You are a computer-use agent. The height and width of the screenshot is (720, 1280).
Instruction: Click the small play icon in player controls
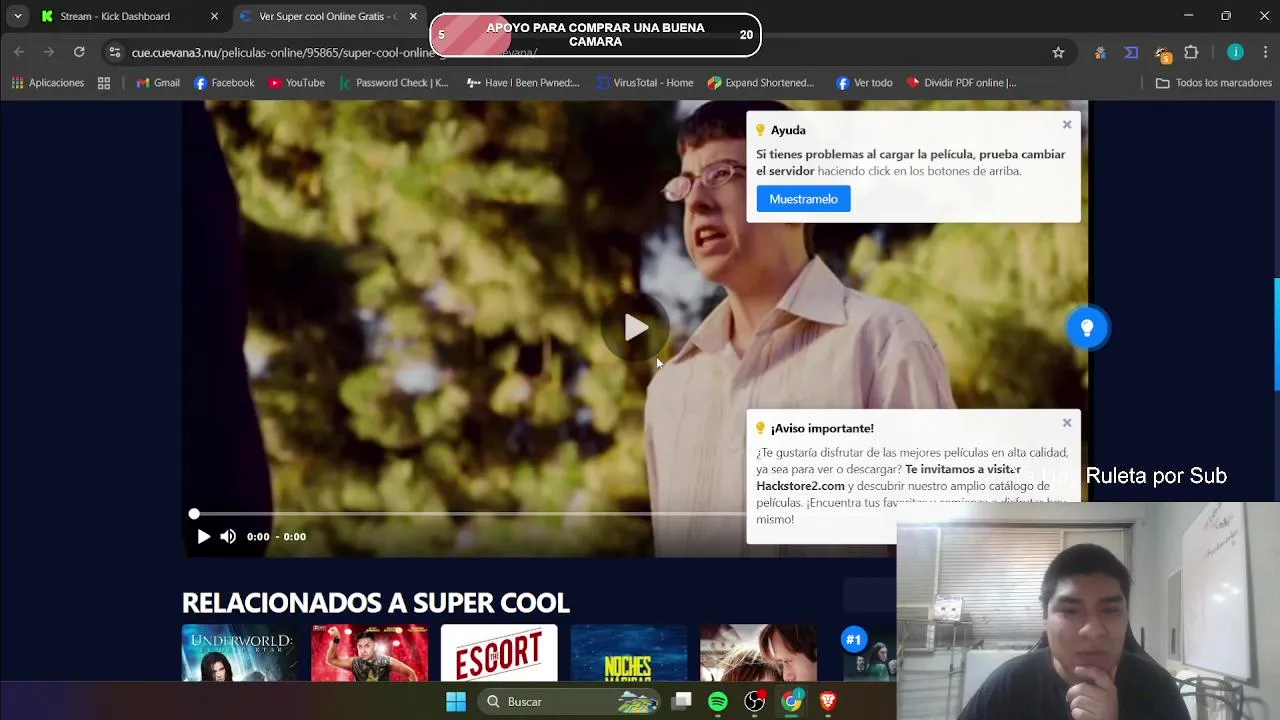[x=203, y=537]
